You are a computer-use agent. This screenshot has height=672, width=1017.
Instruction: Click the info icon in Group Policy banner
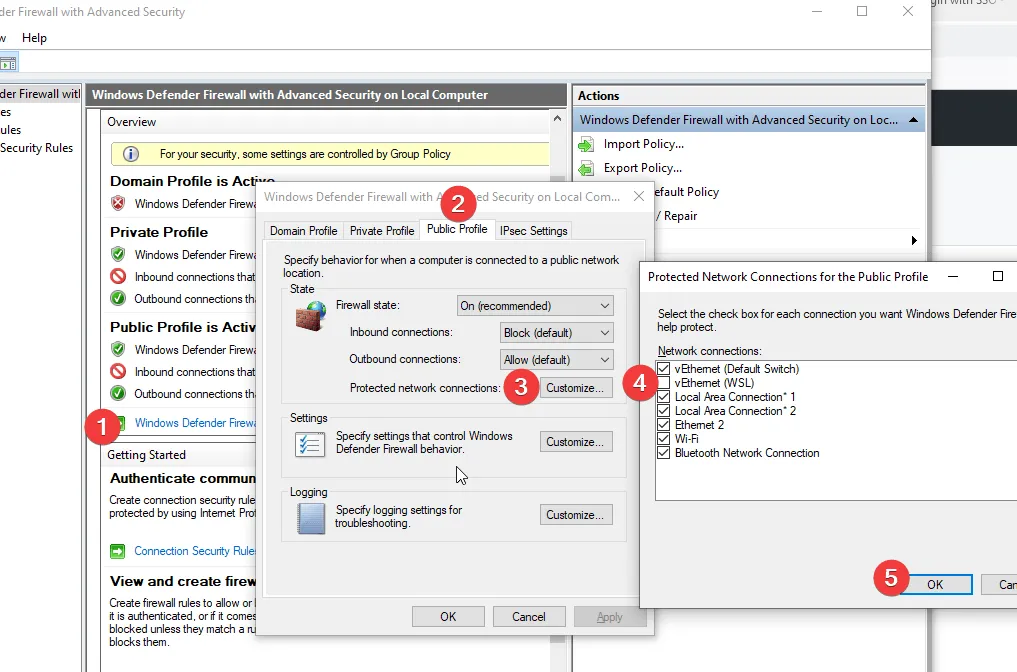[x=131, y=154]
